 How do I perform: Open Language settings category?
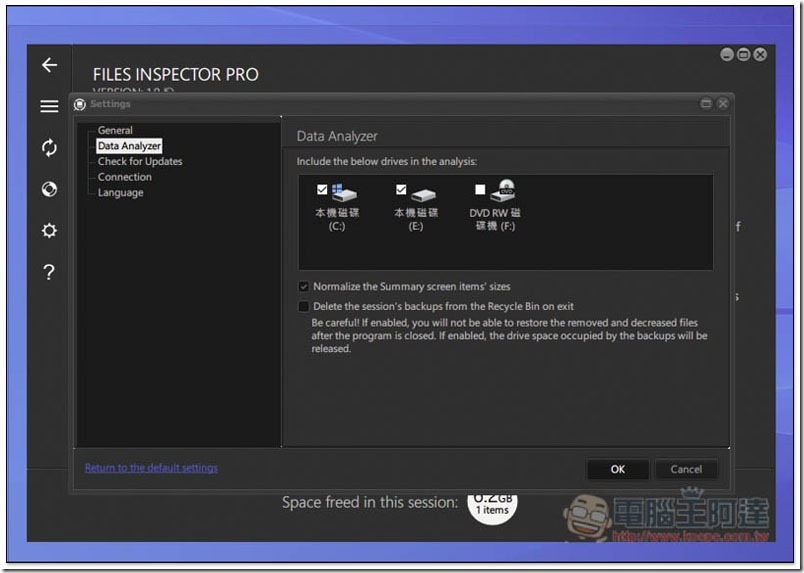120,193
